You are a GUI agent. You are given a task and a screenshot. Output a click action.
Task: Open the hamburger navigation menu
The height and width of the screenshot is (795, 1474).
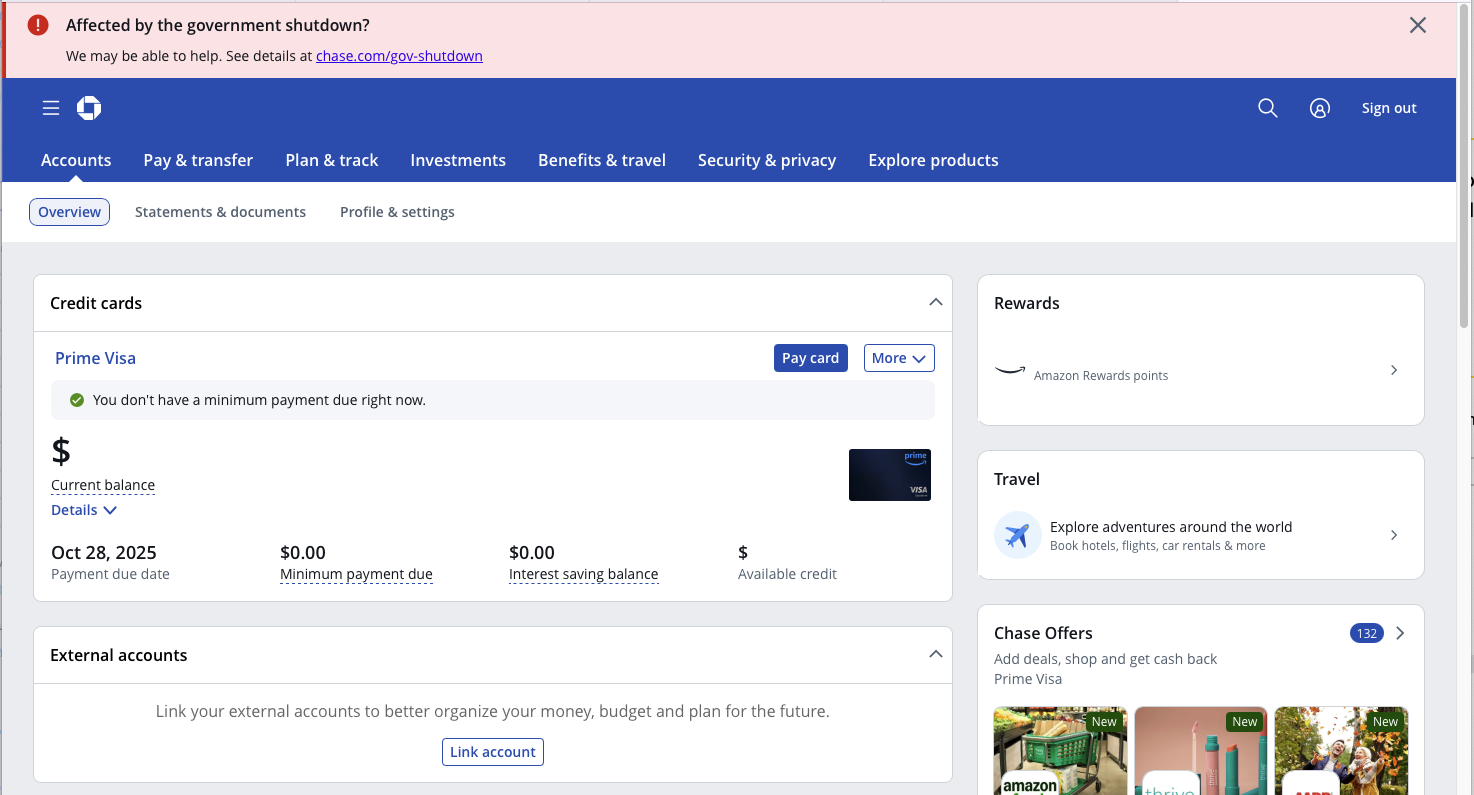51,107
